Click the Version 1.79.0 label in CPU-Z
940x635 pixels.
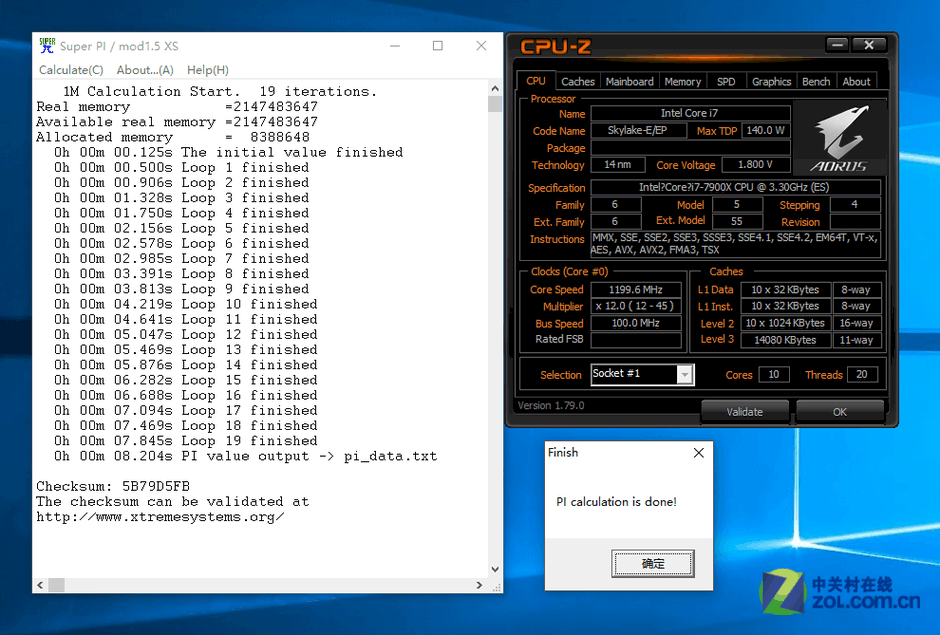[x=551, y=406]
